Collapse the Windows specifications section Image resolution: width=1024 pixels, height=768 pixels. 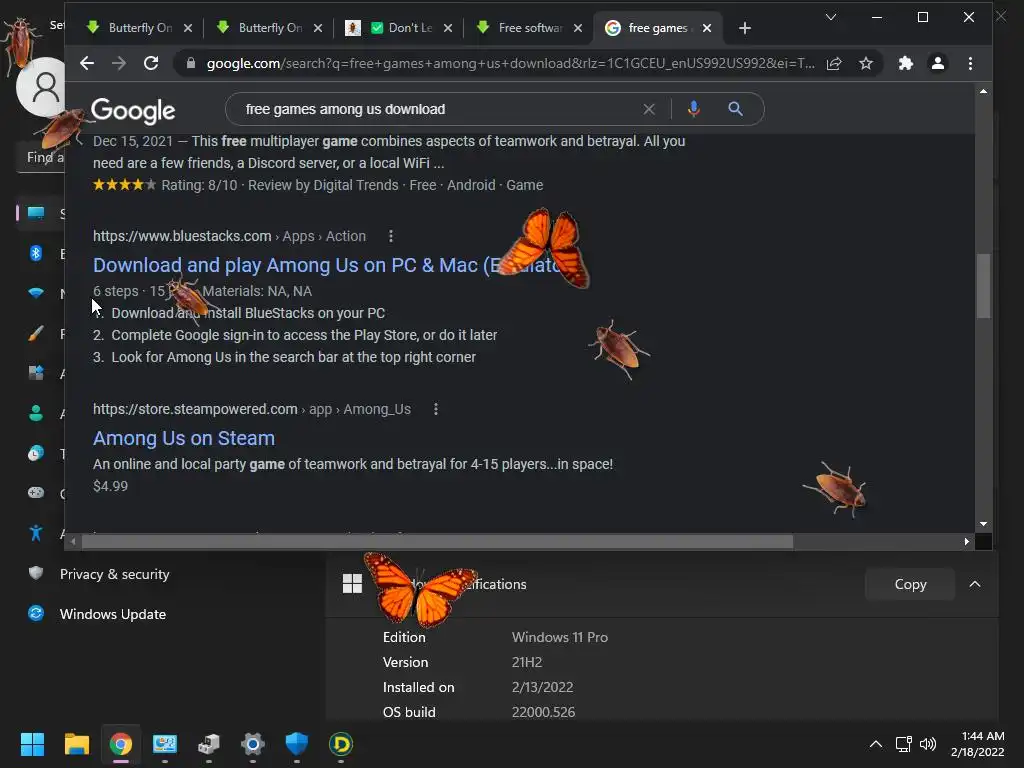click(974, 584)
